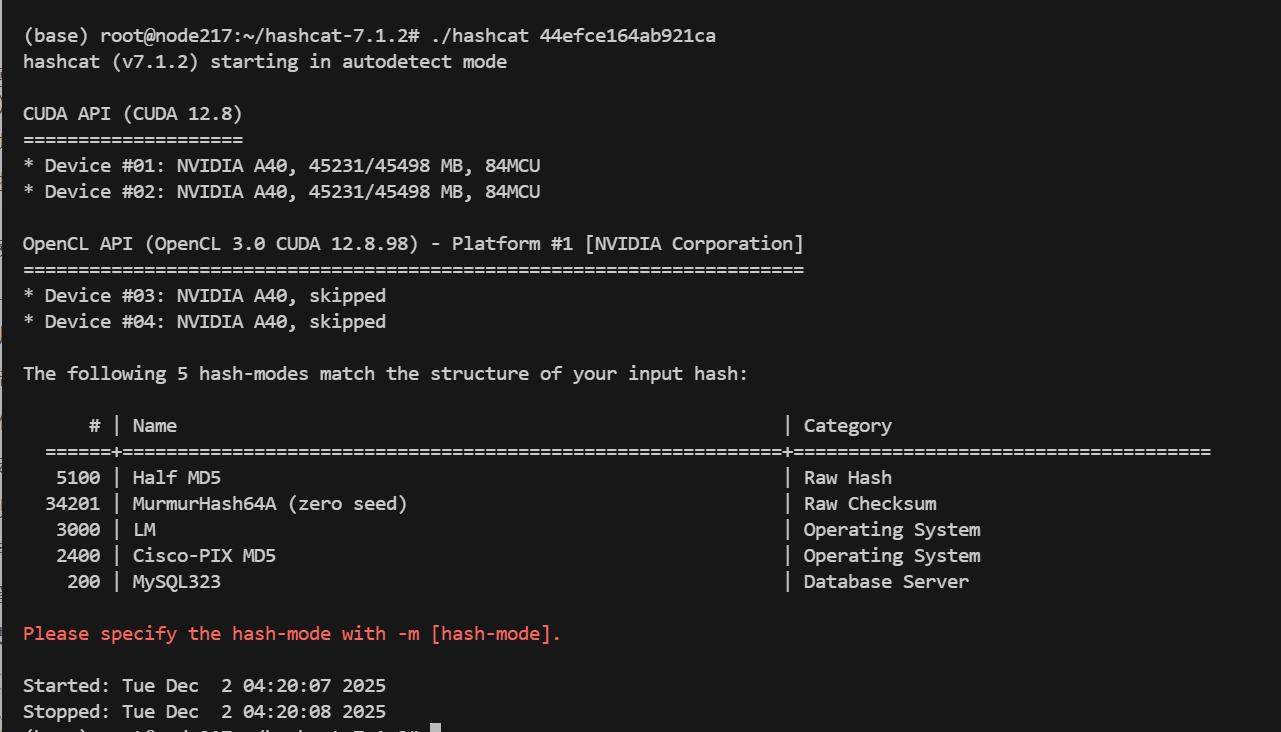
Task: Select the LM hash-mode entry
Action: 144,530
